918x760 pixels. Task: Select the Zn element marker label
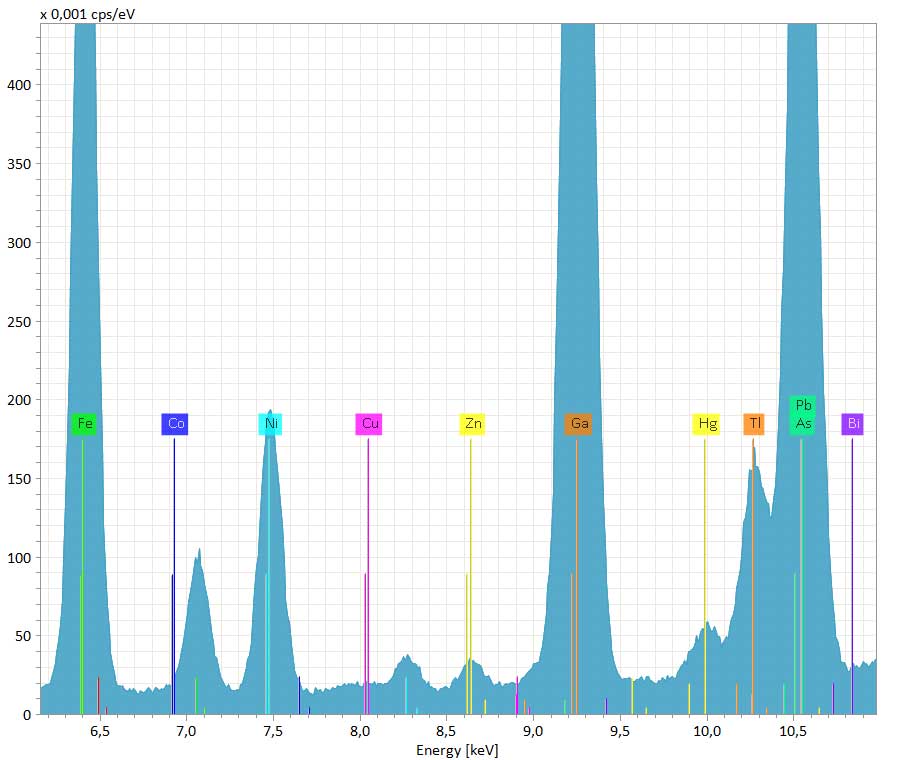point(472,424)
